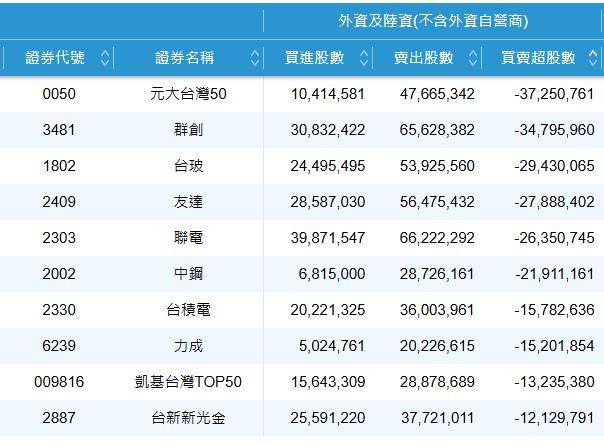Click sell volume 36,003,961
The image size is (604, 445).
[x=437, y=310]
